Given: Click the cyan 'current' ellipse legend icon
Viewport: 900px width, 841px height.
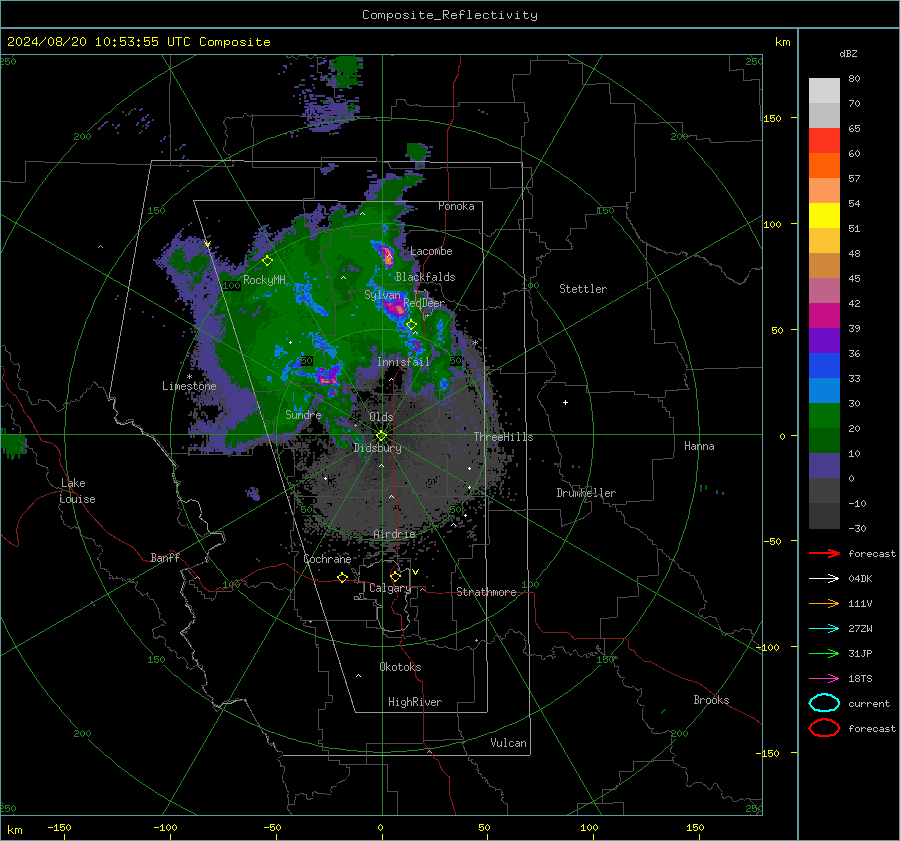Looking at the screenshot, I should pos(824,703).
